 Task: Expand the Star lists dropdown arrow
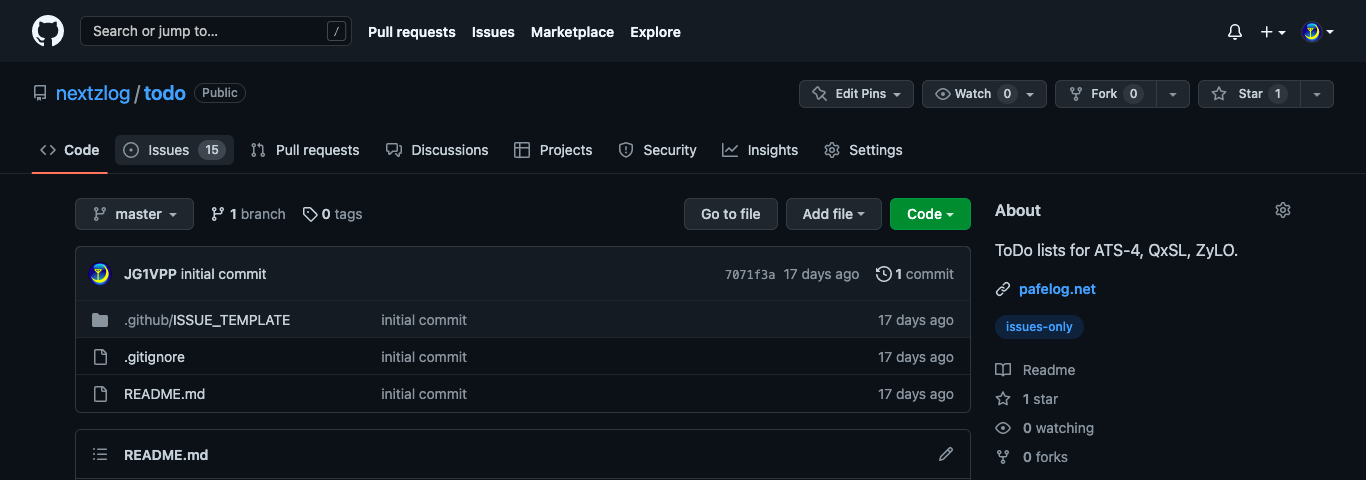pos(1317,94)
